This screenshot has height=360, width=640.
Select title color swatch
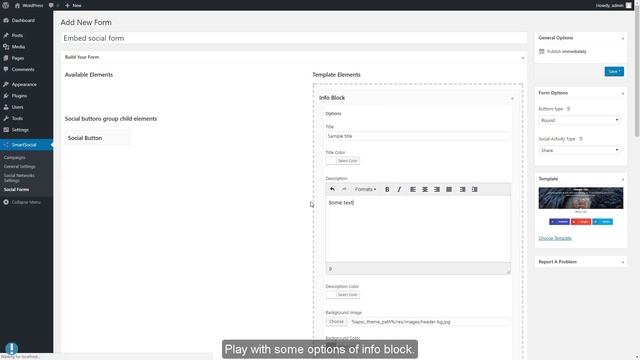click(342, 161)
